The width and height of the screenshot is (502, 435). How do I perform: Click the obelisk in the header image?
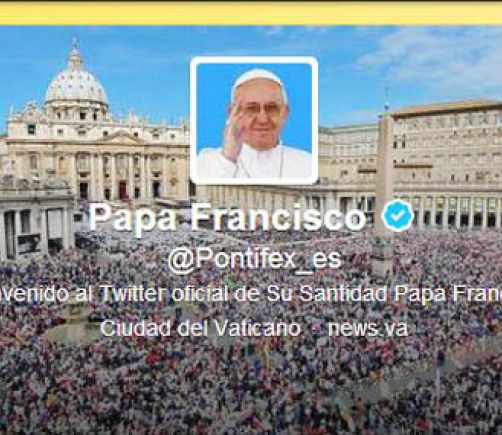point(385,187)
